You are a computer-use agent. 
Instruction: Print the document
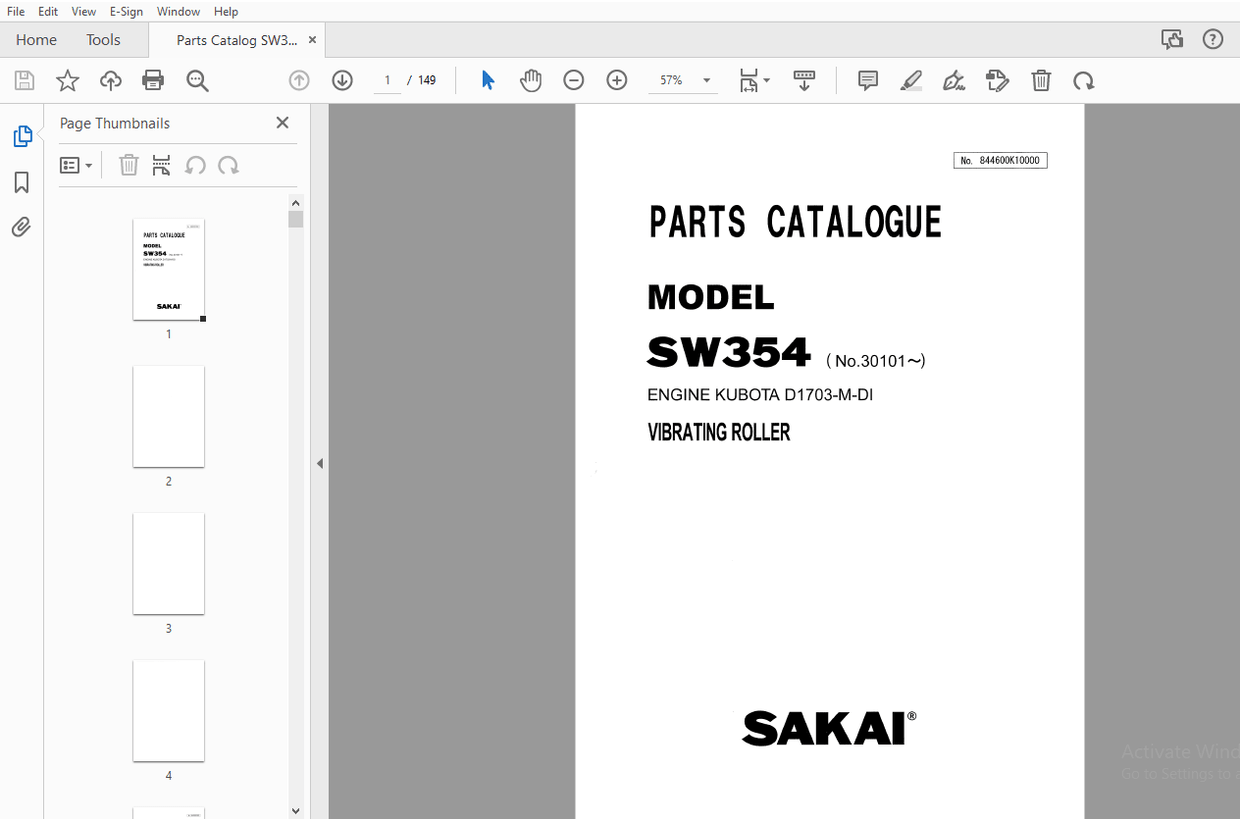click(x=153, y=80)
